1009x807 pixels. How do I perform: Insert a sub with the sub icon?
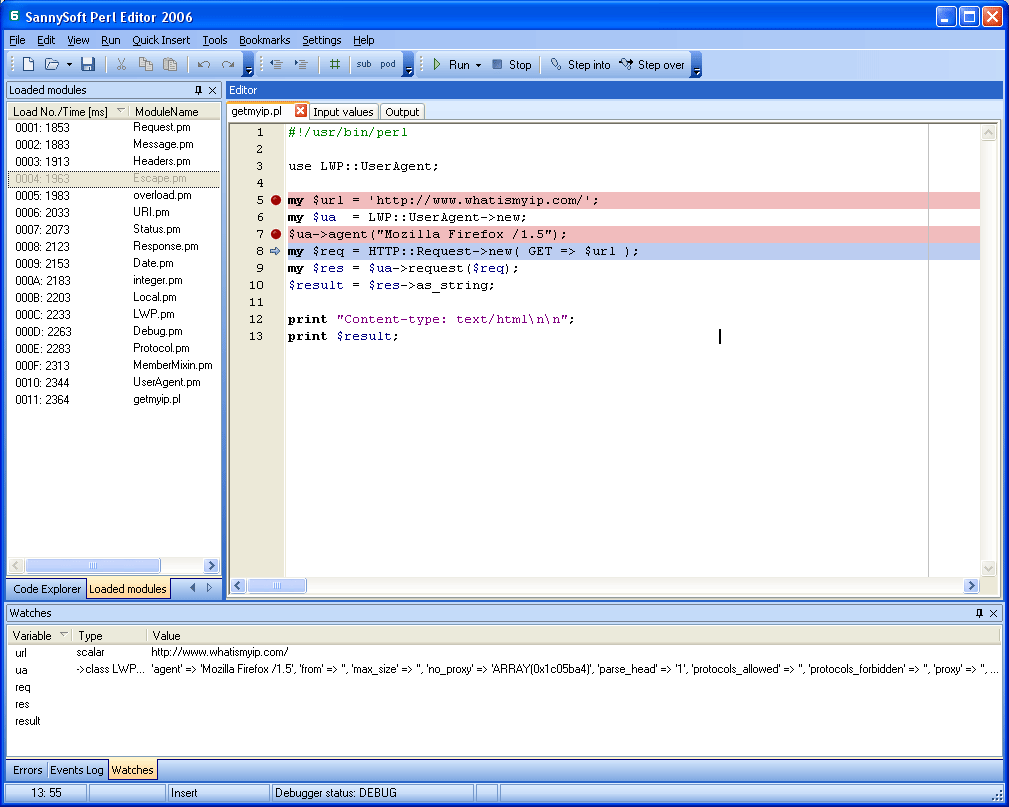363,65
